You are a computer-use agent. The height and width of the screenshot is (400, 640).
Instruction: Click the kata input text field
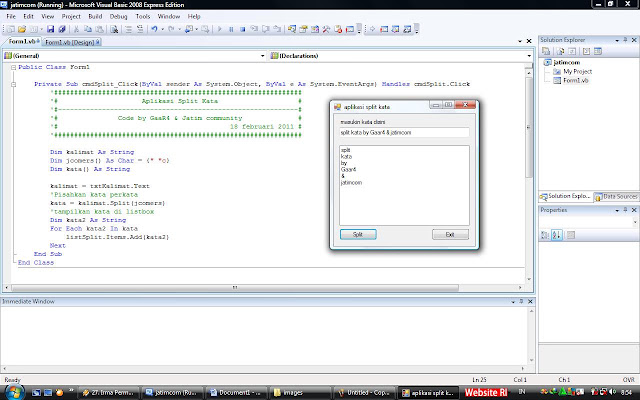coord(404,133)
